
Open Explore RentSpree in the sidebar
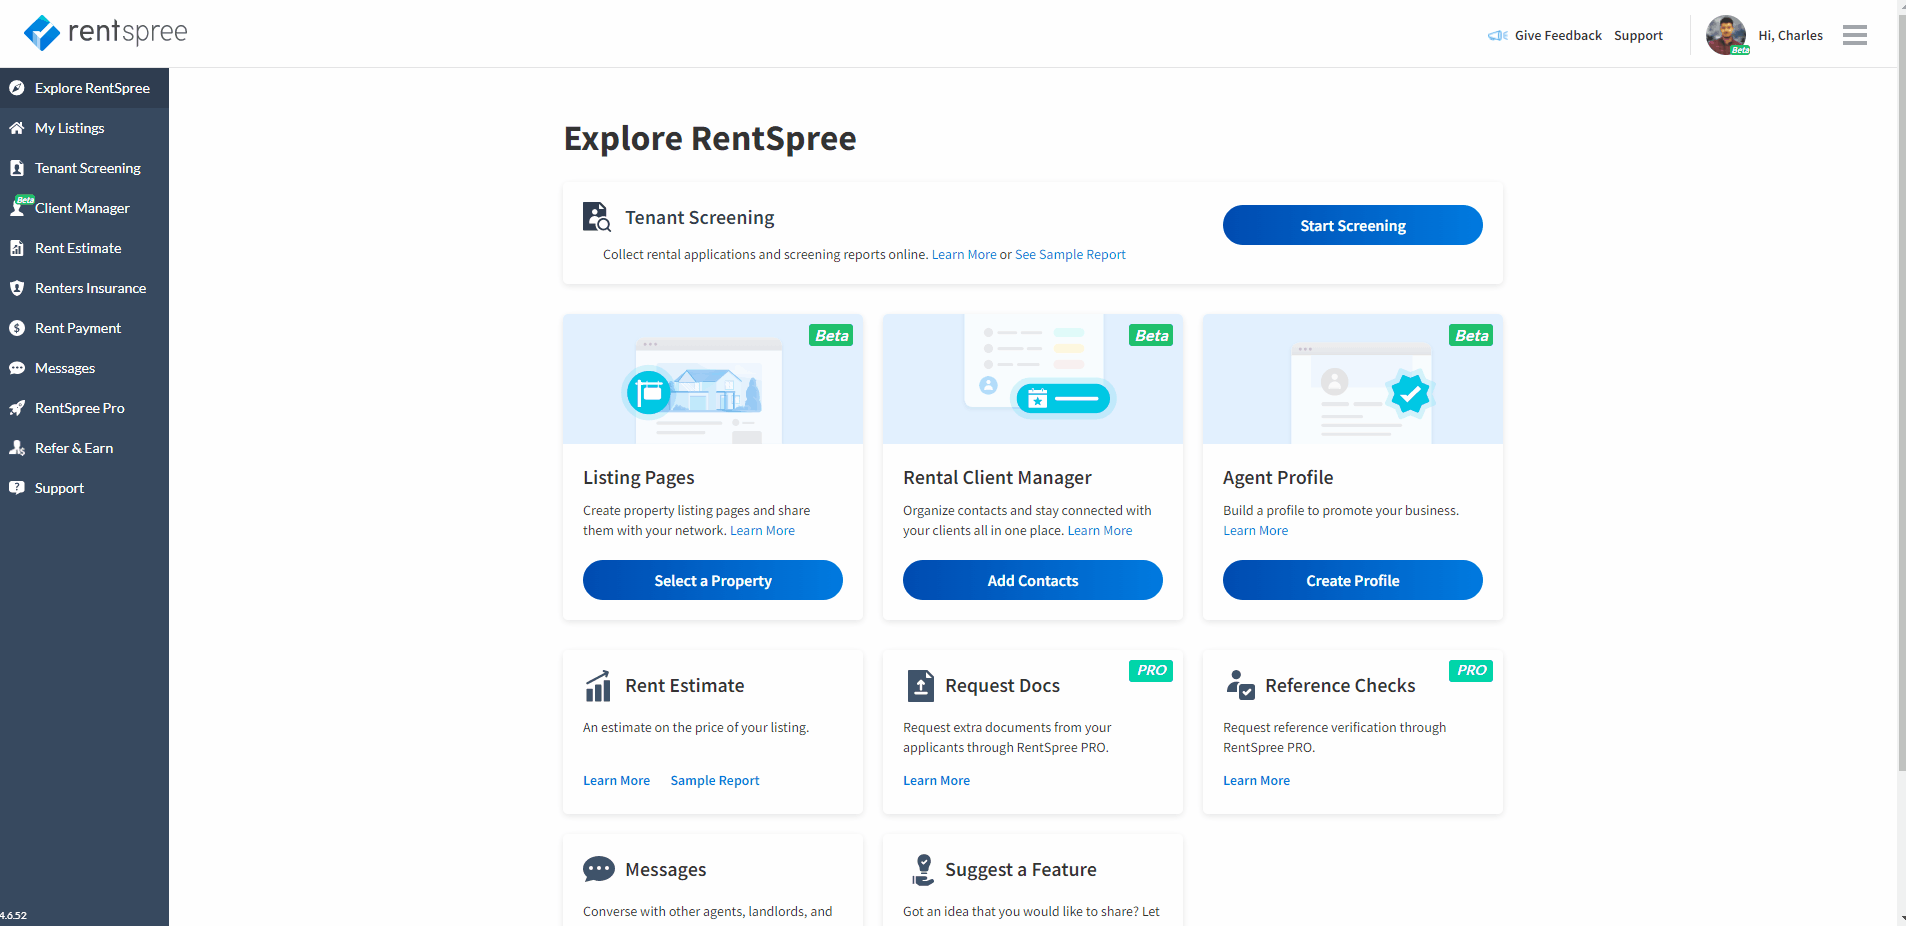[x=84, y=88]
